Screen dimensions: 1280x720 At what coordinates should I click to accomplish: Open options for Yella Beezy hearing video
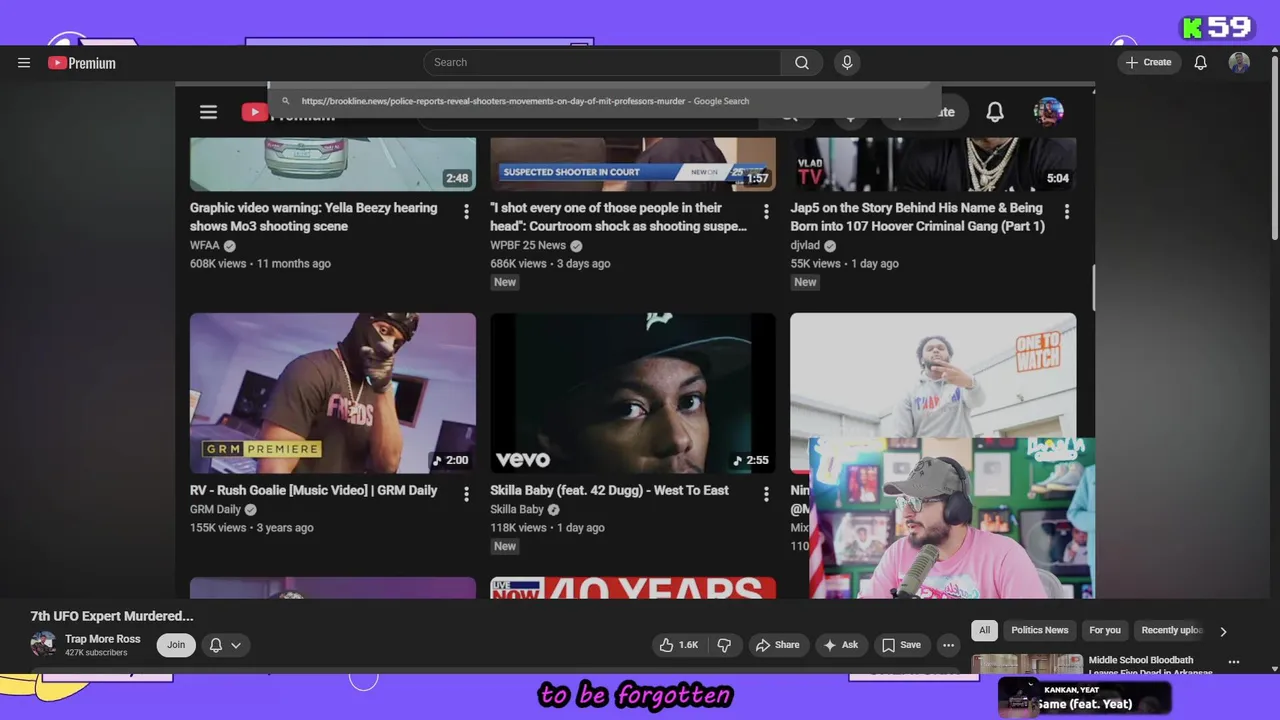466,211
